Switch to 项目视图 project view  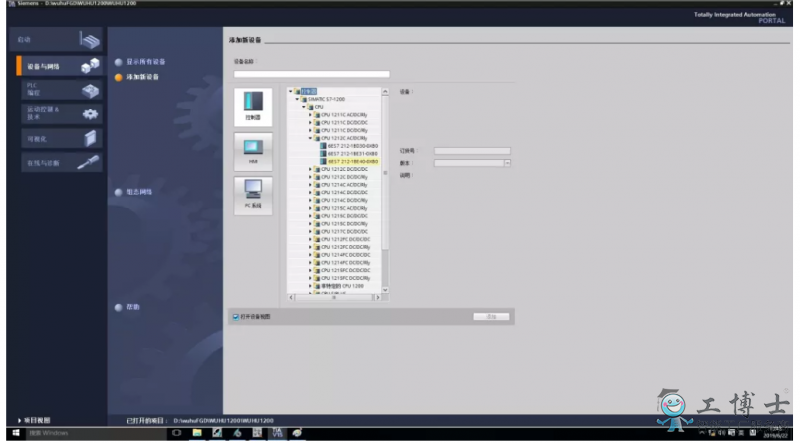tap(34, 421)
